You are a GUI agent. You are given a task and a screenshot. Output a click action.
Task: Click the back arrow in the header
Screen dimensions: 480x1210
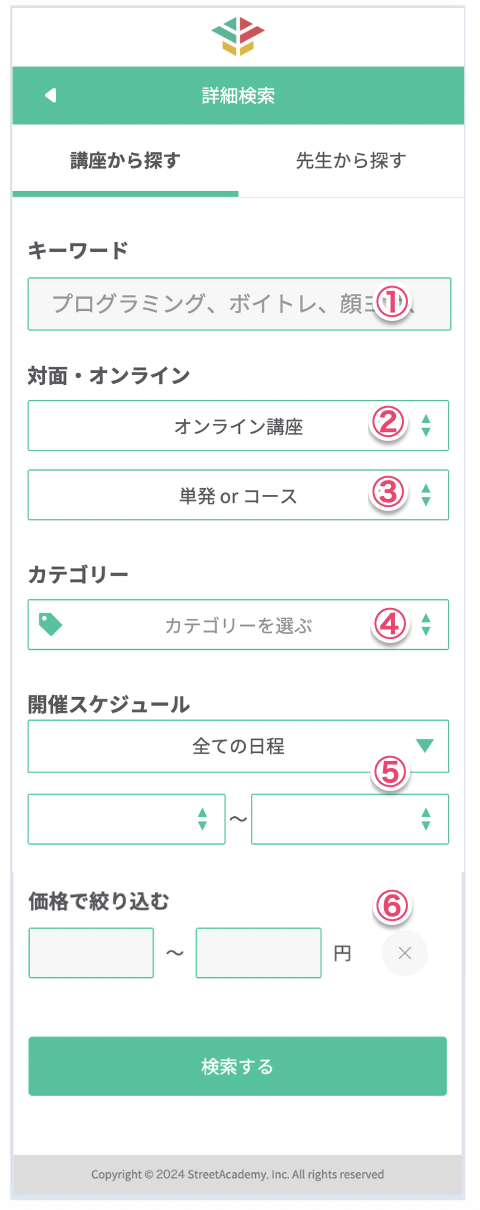pos(50,95)
